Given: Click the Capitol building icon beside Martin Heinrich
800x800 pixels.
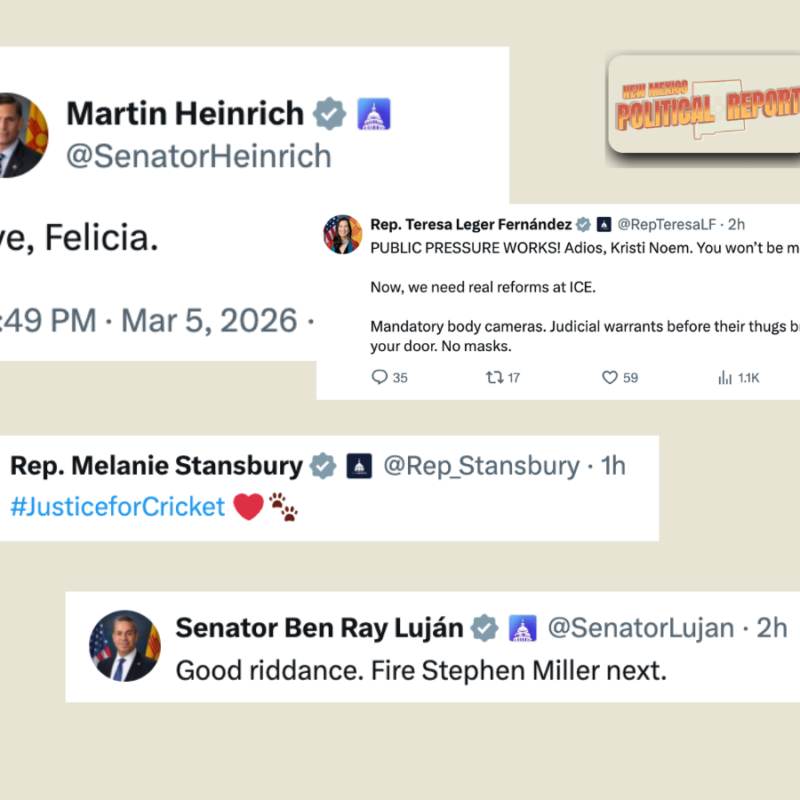Looking at the screenshot, I should click(x=372, y=113).
